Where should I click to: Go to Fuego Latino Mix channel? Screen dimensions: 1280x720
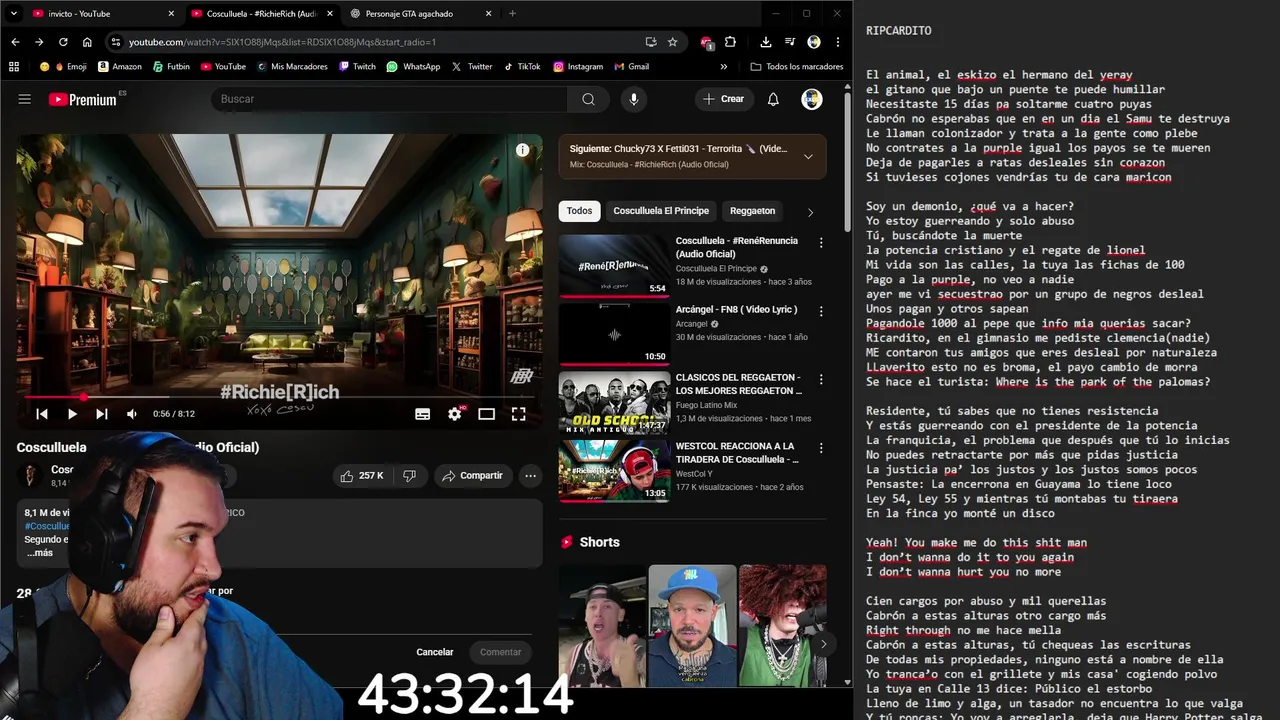click(706, 405)
